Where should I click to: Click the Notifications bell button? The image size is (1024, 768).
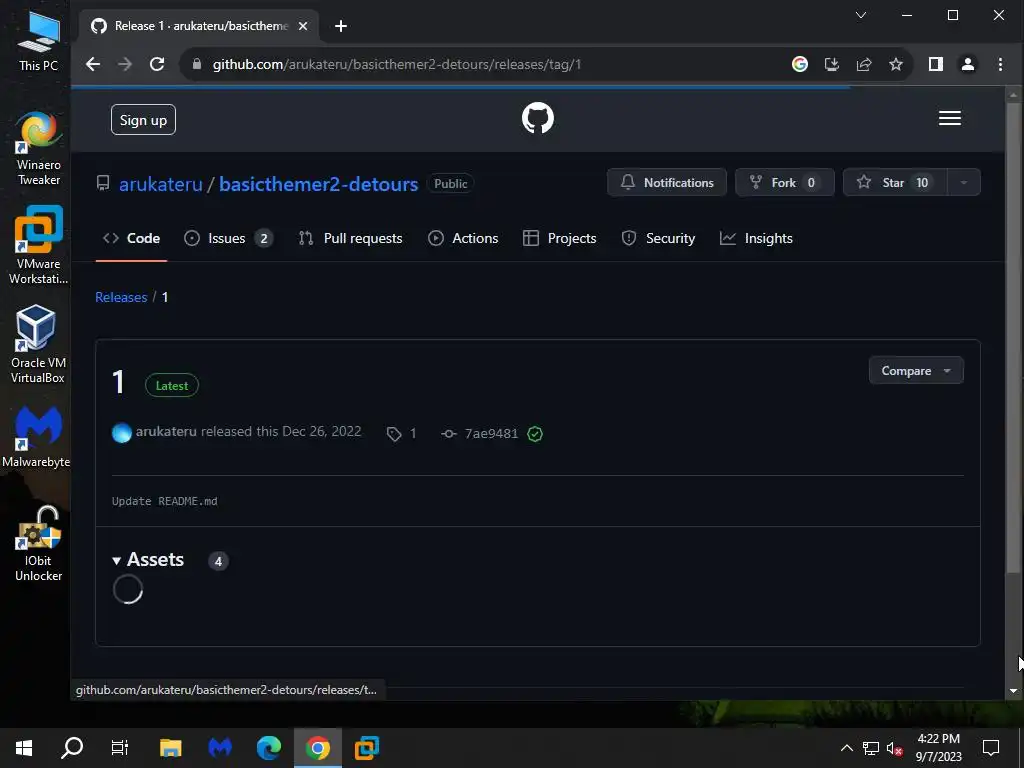click(x=667, y=182)
